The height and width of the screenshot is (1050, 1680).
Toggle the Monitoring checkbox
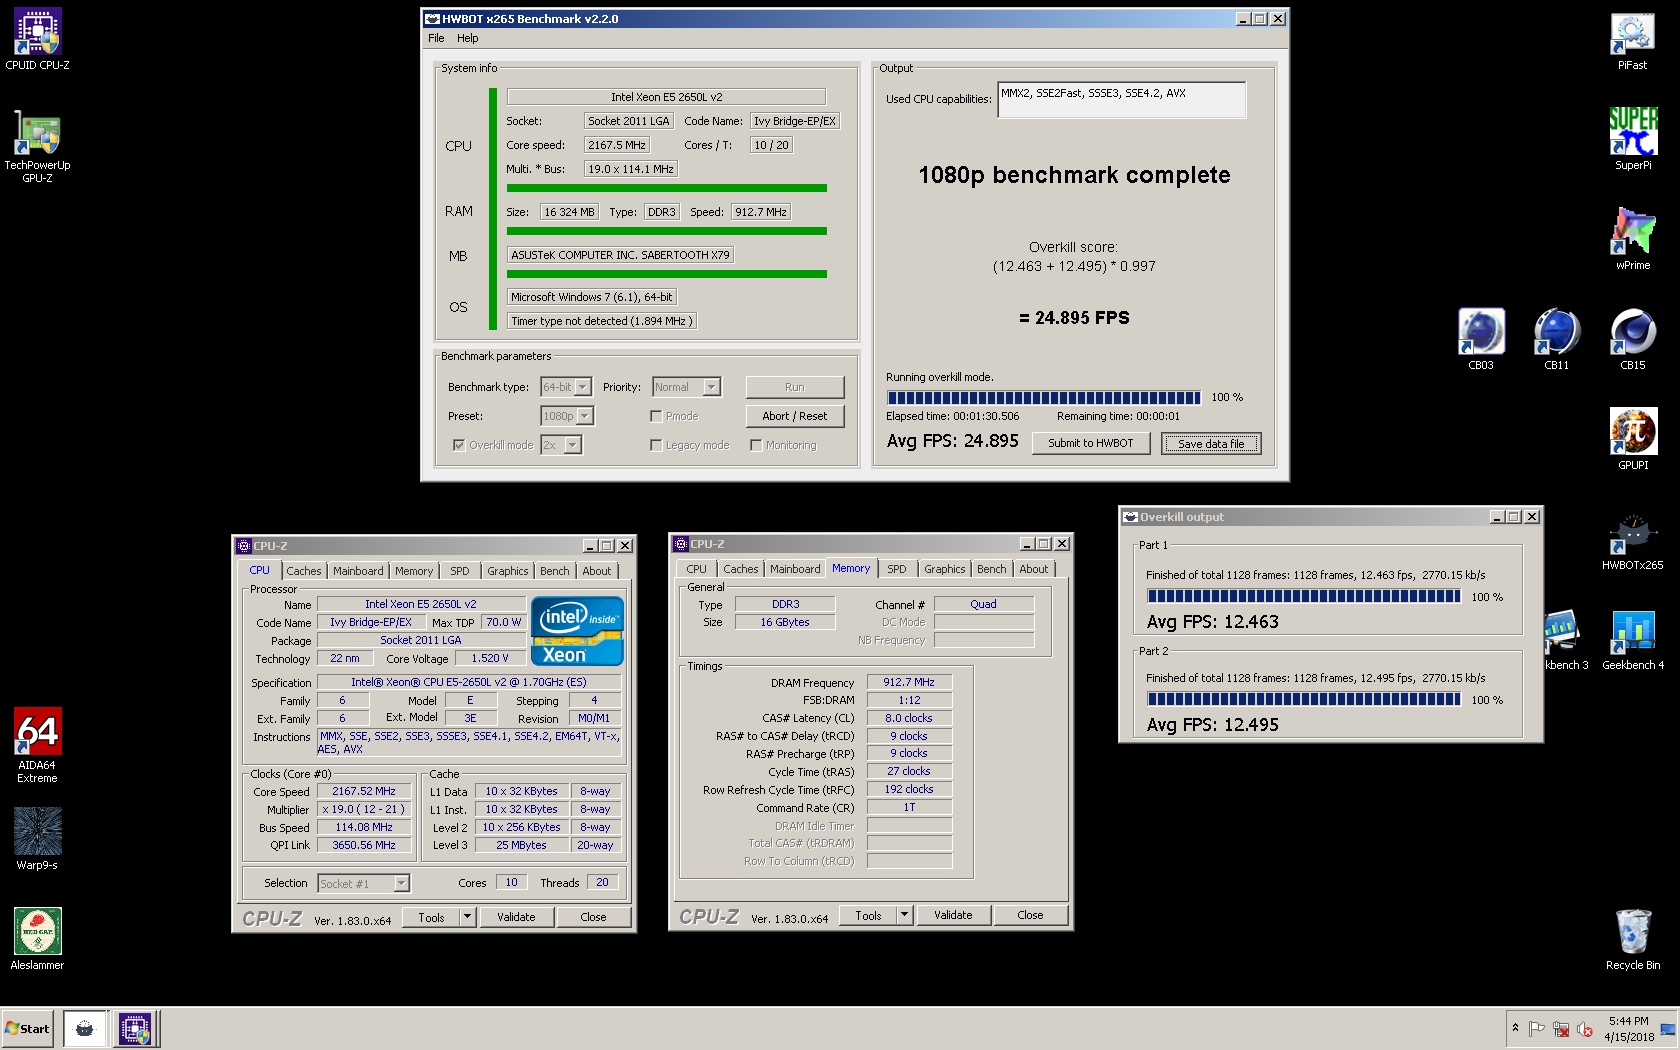click(x=756, y=445)
